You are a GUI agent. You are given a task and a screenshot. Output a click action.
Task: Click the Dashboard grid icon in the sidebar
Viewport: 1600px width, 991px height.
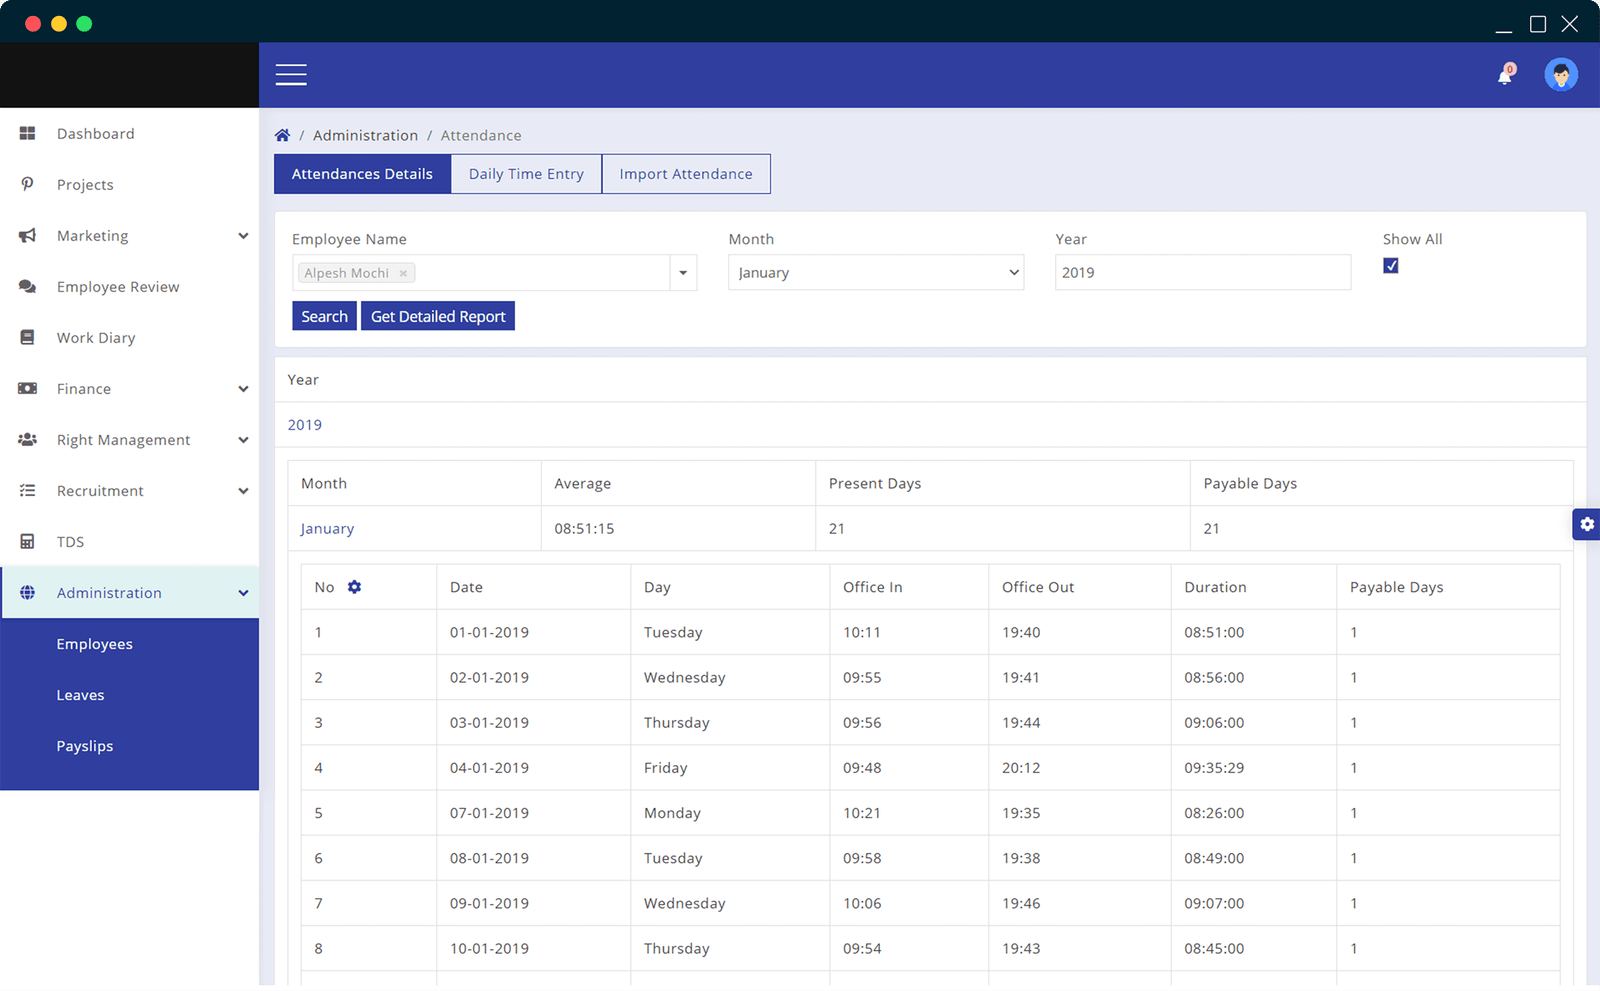pos(28,134)
